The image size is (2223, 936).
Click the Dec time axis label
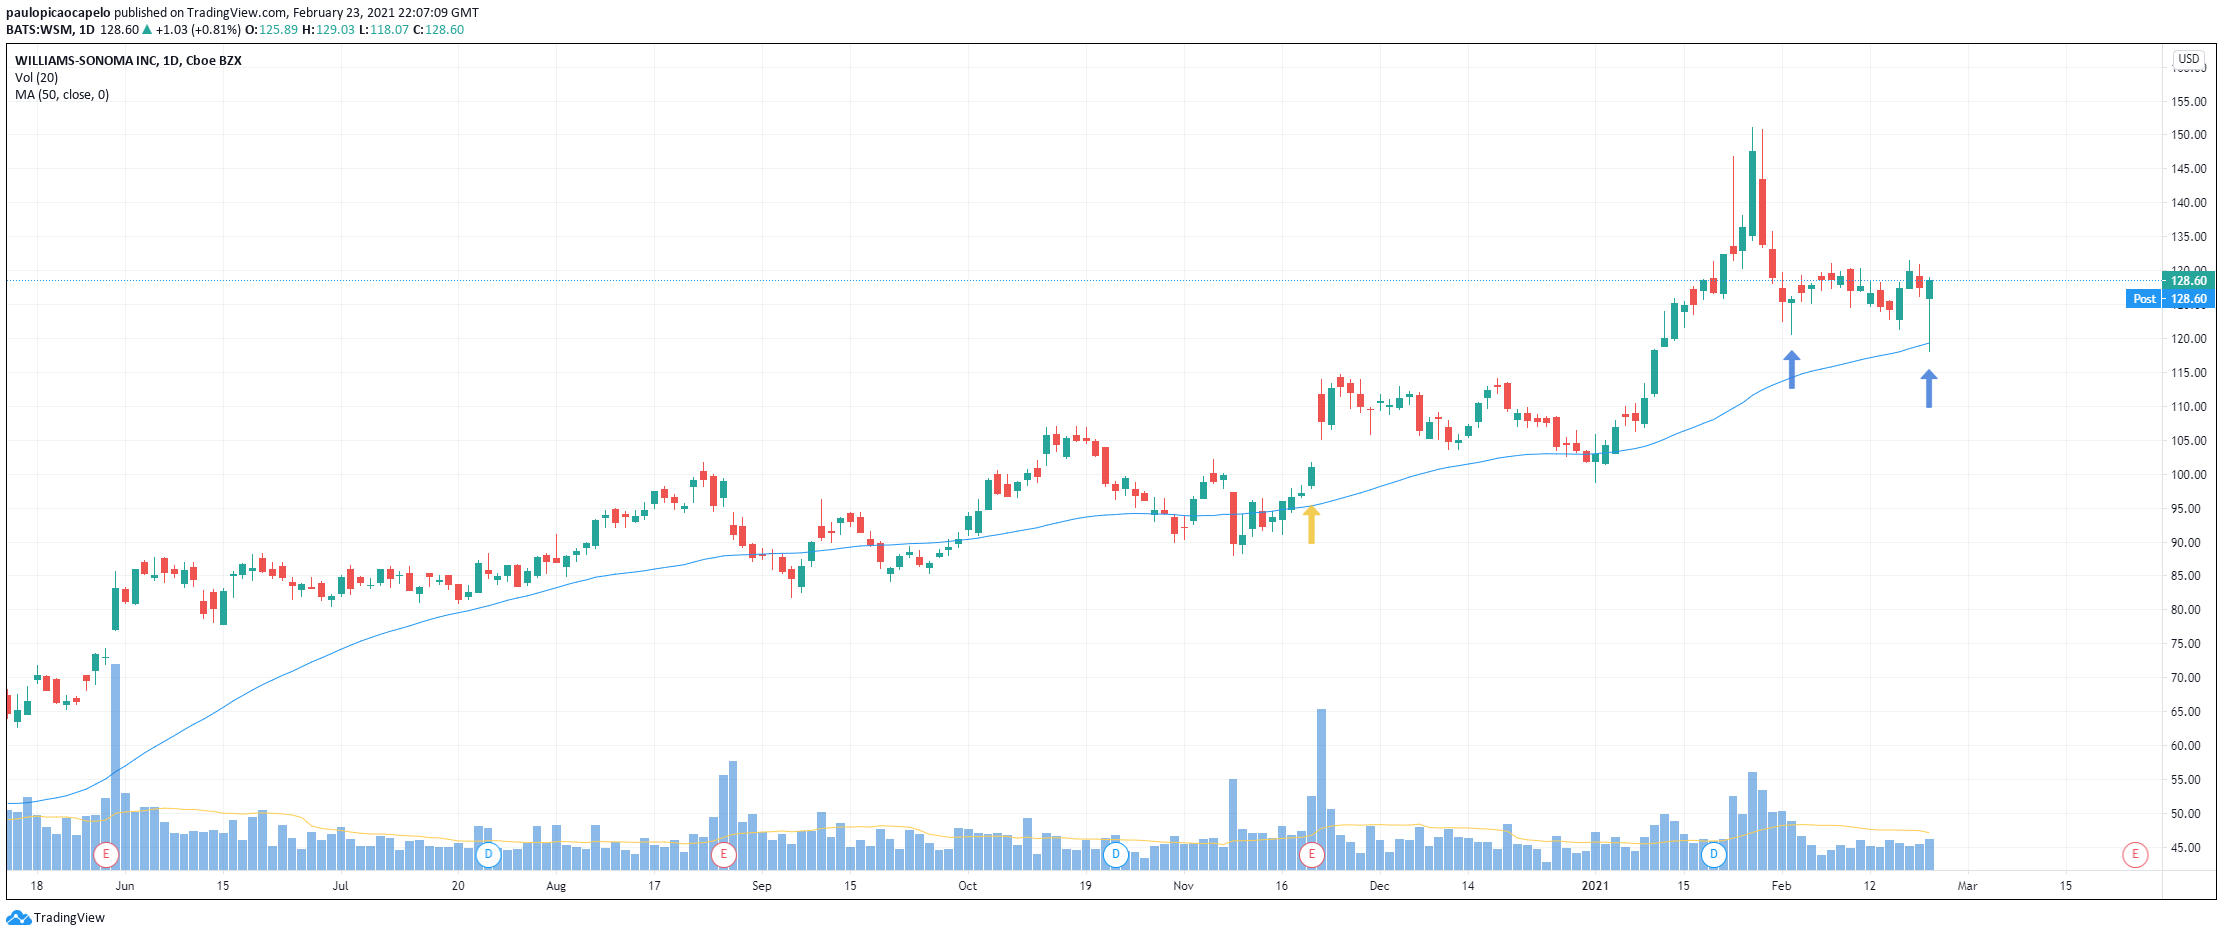tap(1379, 886)
